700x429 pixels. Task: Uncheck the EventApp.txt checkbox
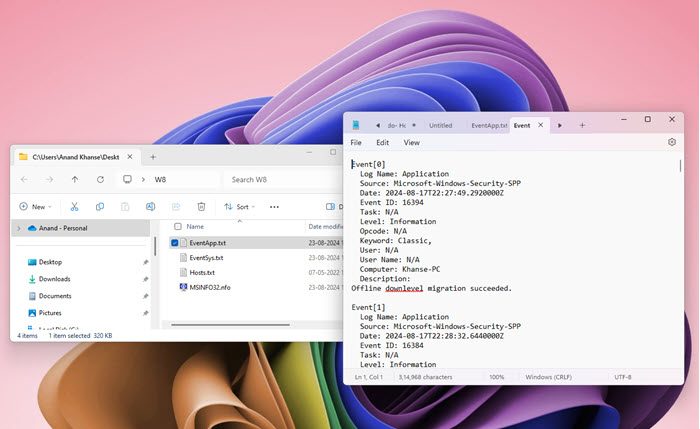click(175, 243)
